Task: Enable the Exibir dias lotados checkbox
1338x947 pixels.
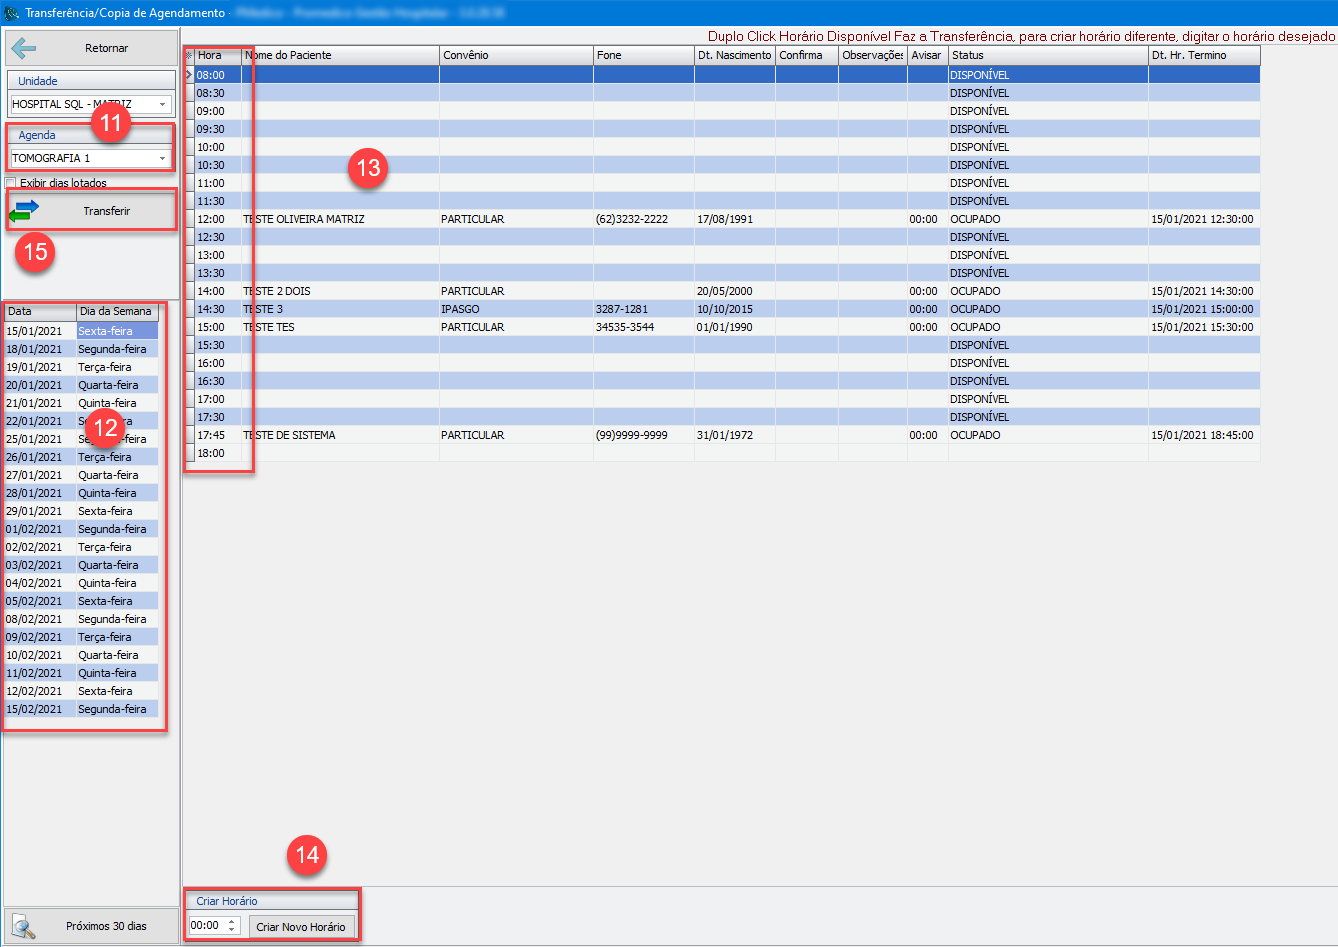Action: (x=11, y=183)
